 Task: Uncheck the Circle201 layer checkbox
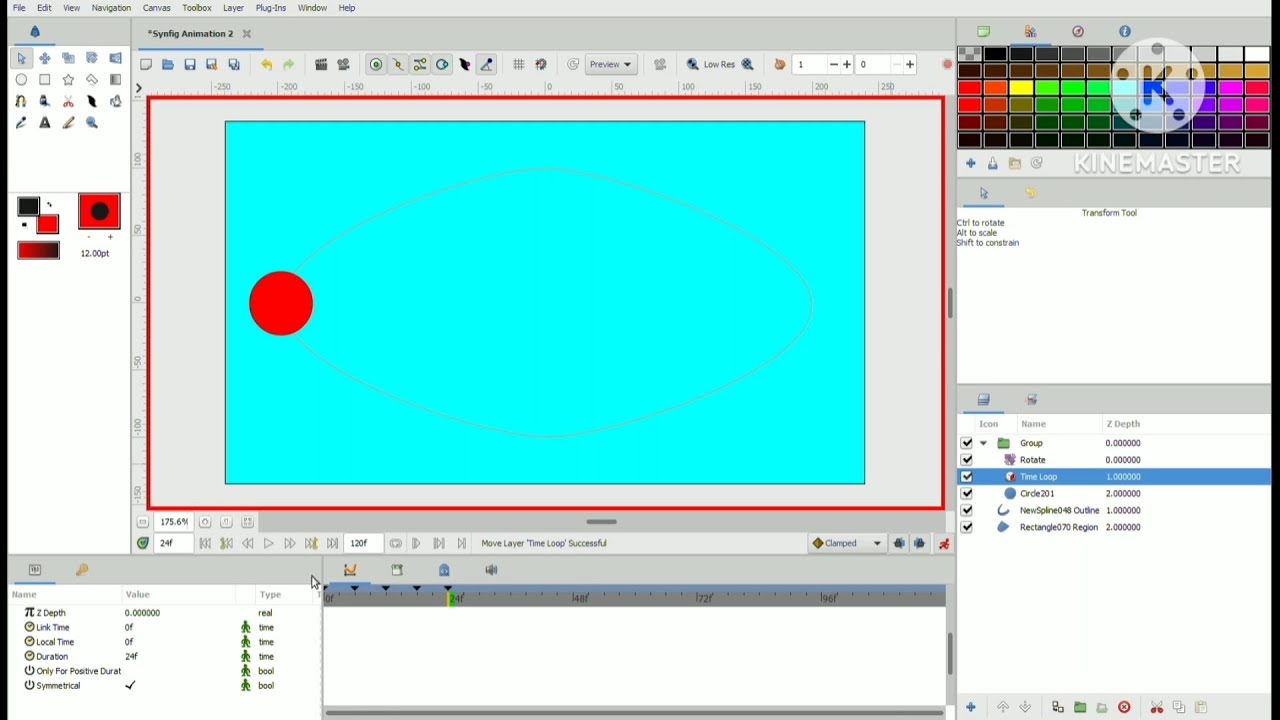point(967,494)
